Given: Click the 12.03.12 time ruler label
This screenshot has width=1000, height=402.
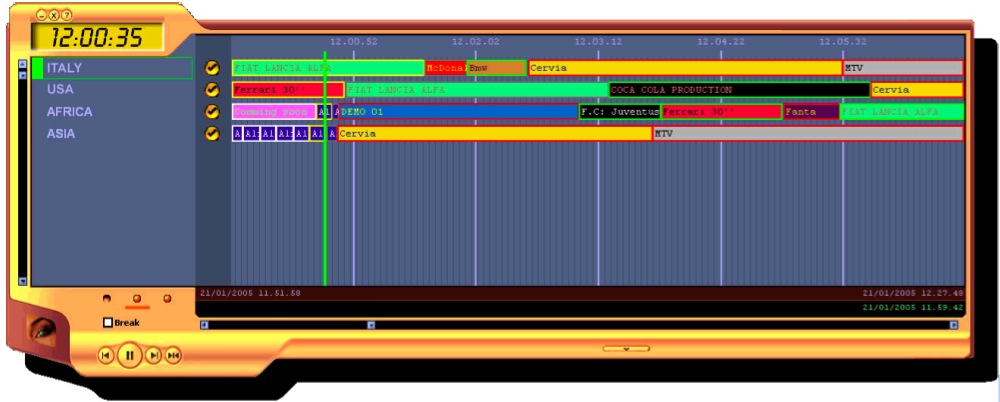Looking at the screenshot, I should tap(598, 42).
